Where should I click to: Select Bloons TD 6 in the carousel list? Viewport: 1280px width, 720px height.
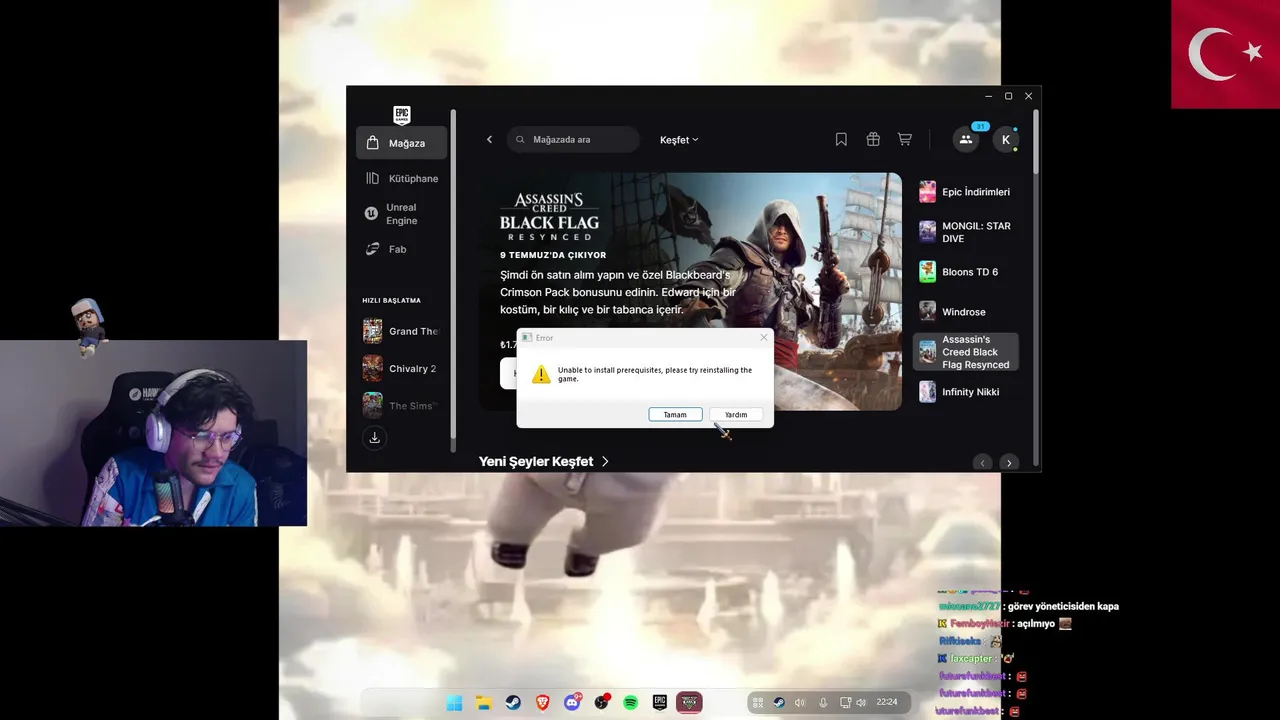click(966, 272)
